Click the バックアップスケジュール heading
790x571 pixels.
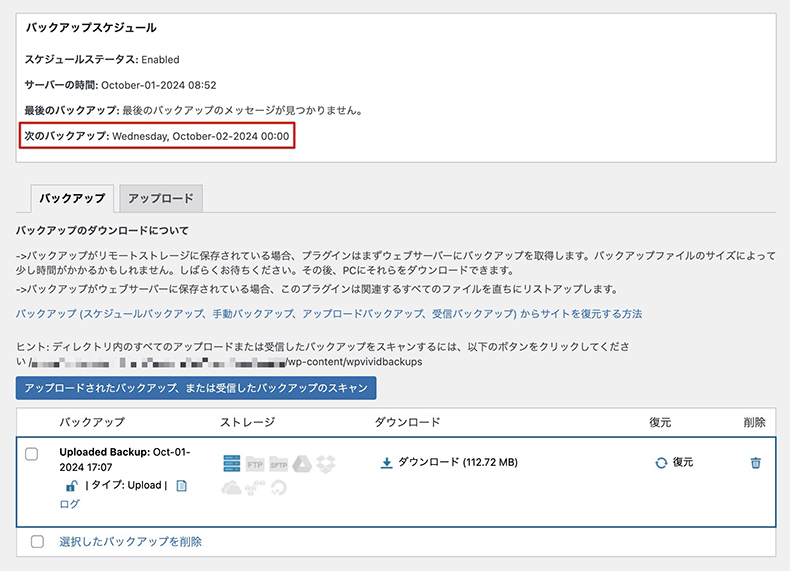91,27
